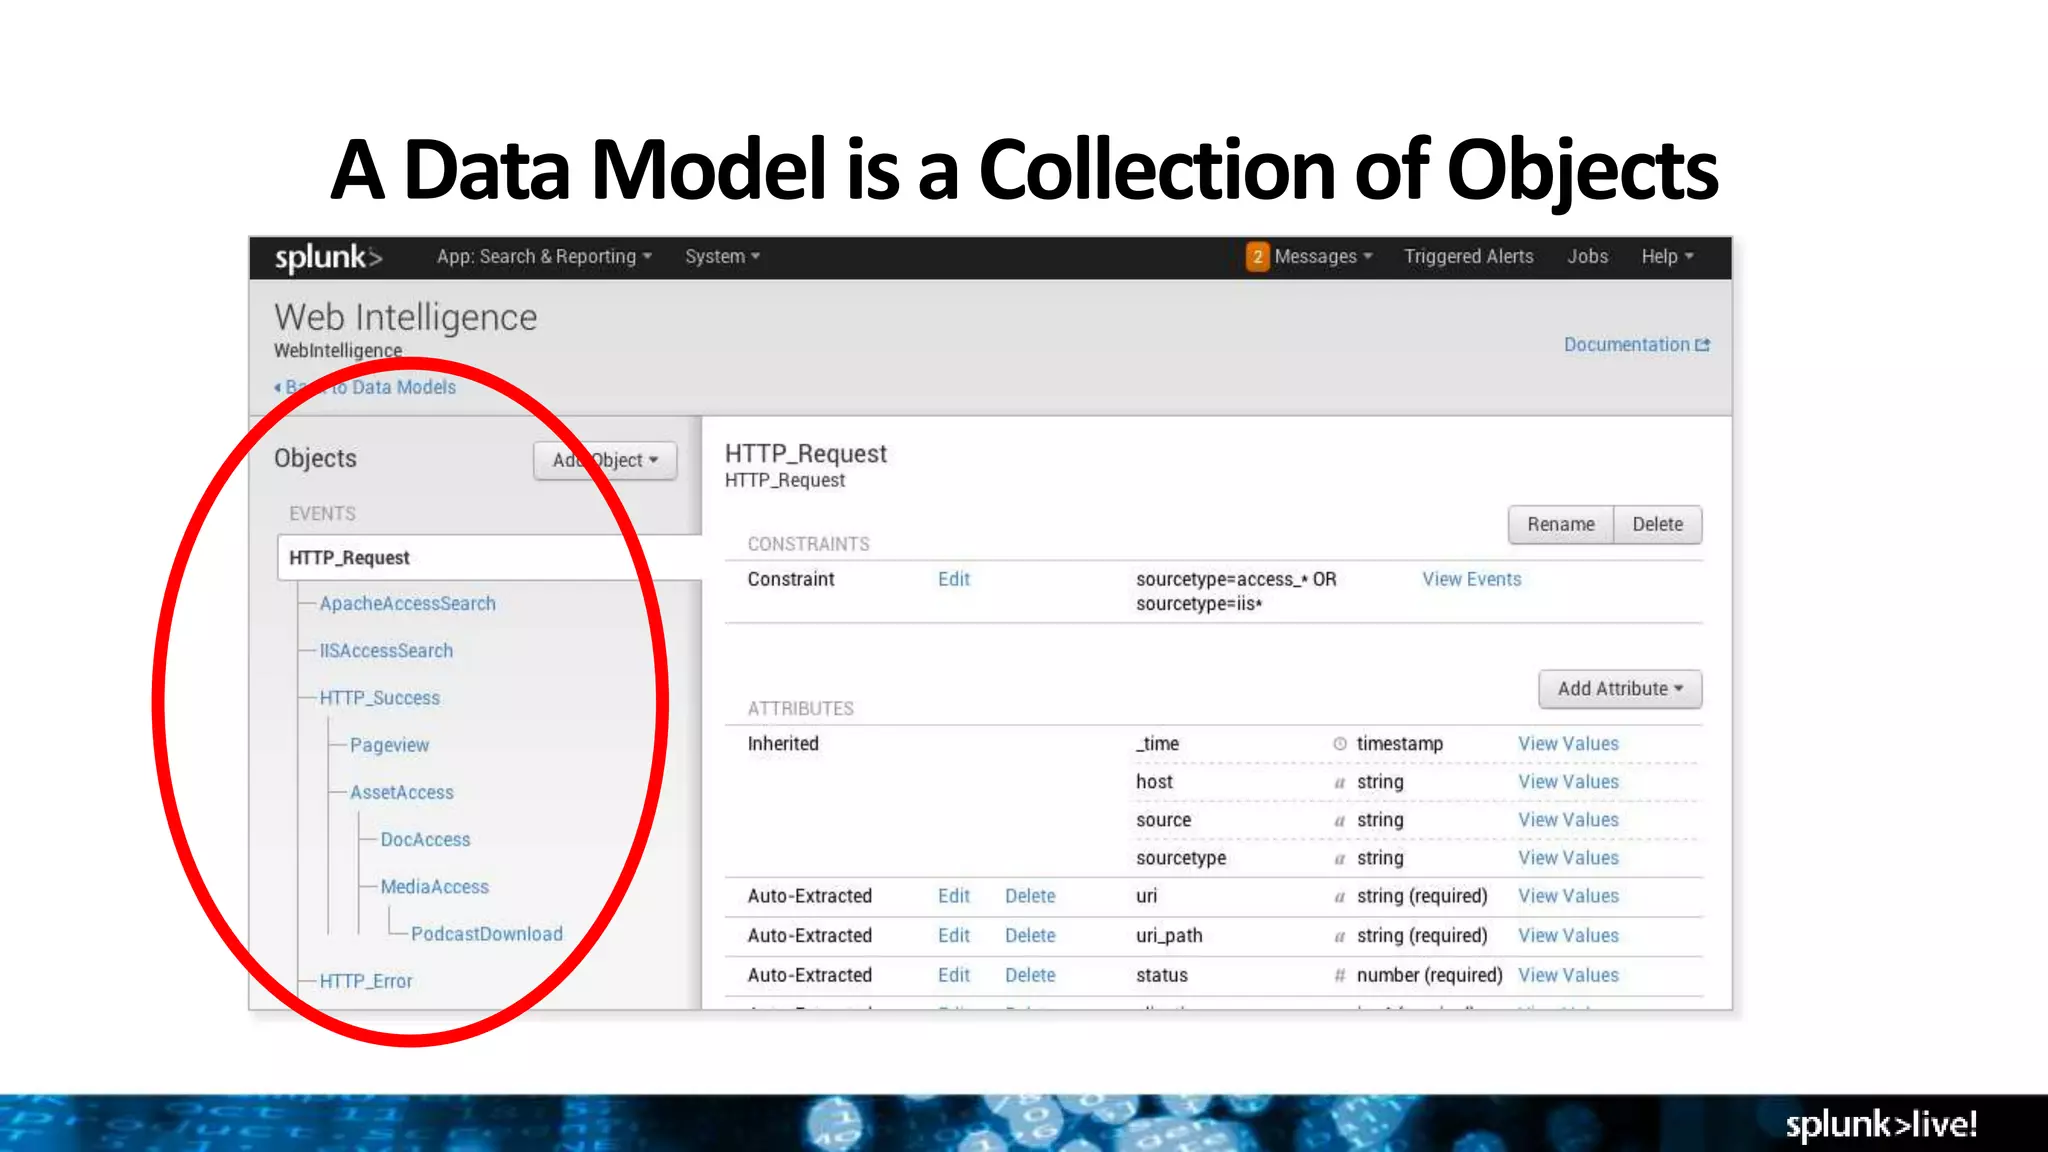
Task: Open Triggered Alerts in top bar
Action: (1468, 257)
